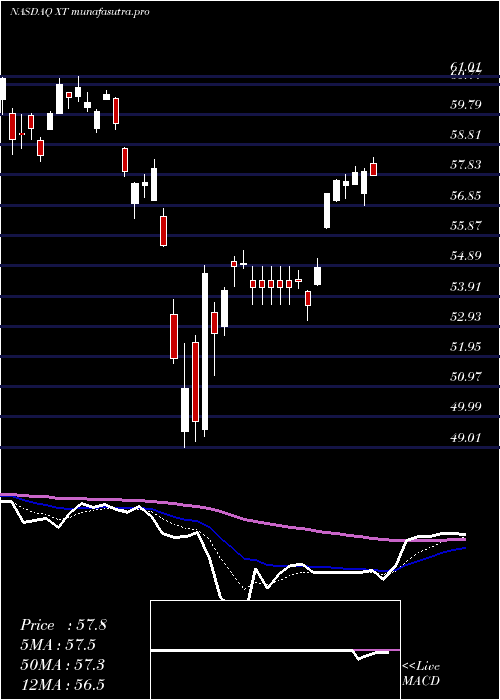Click the 49.01 price axis label

(466, 437)
